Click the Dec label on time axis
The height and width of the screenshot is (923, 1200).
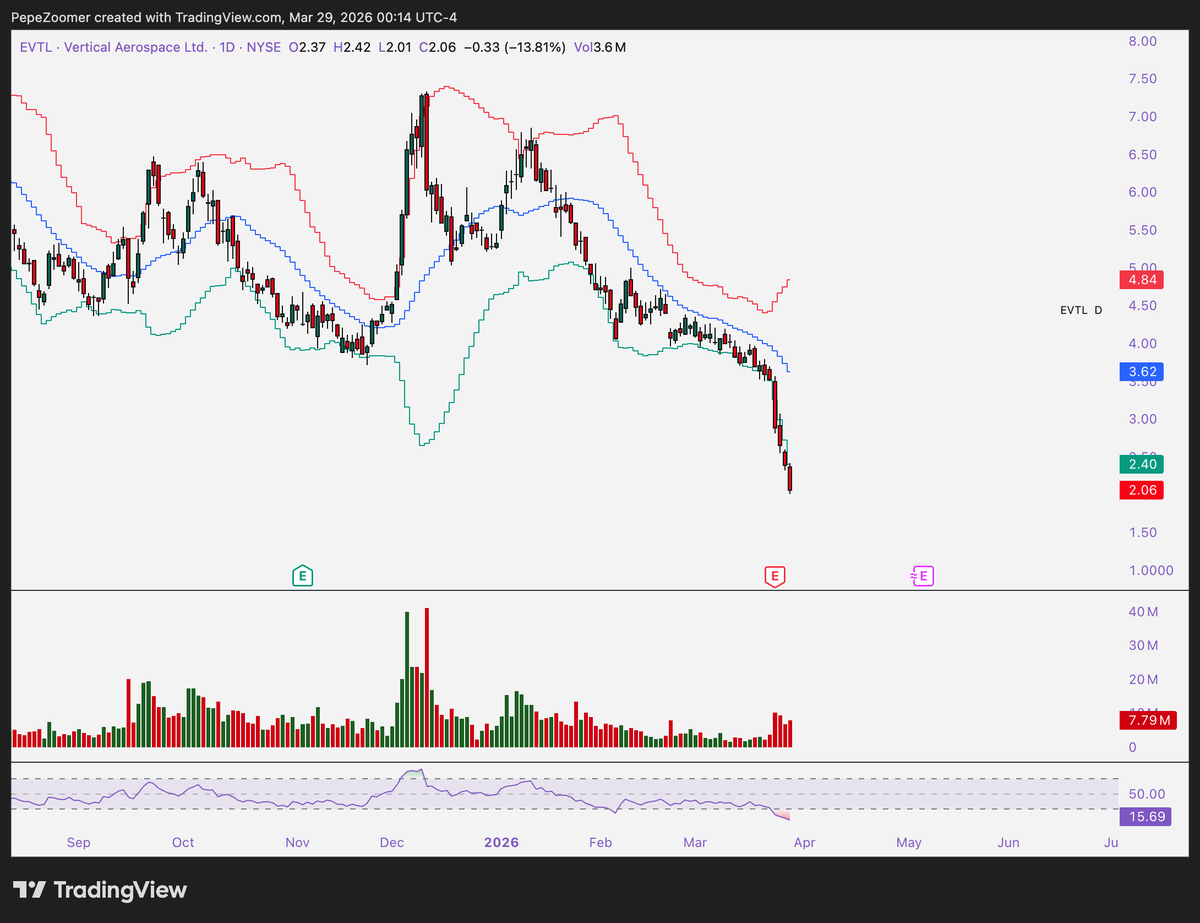(x=392, y=842)
